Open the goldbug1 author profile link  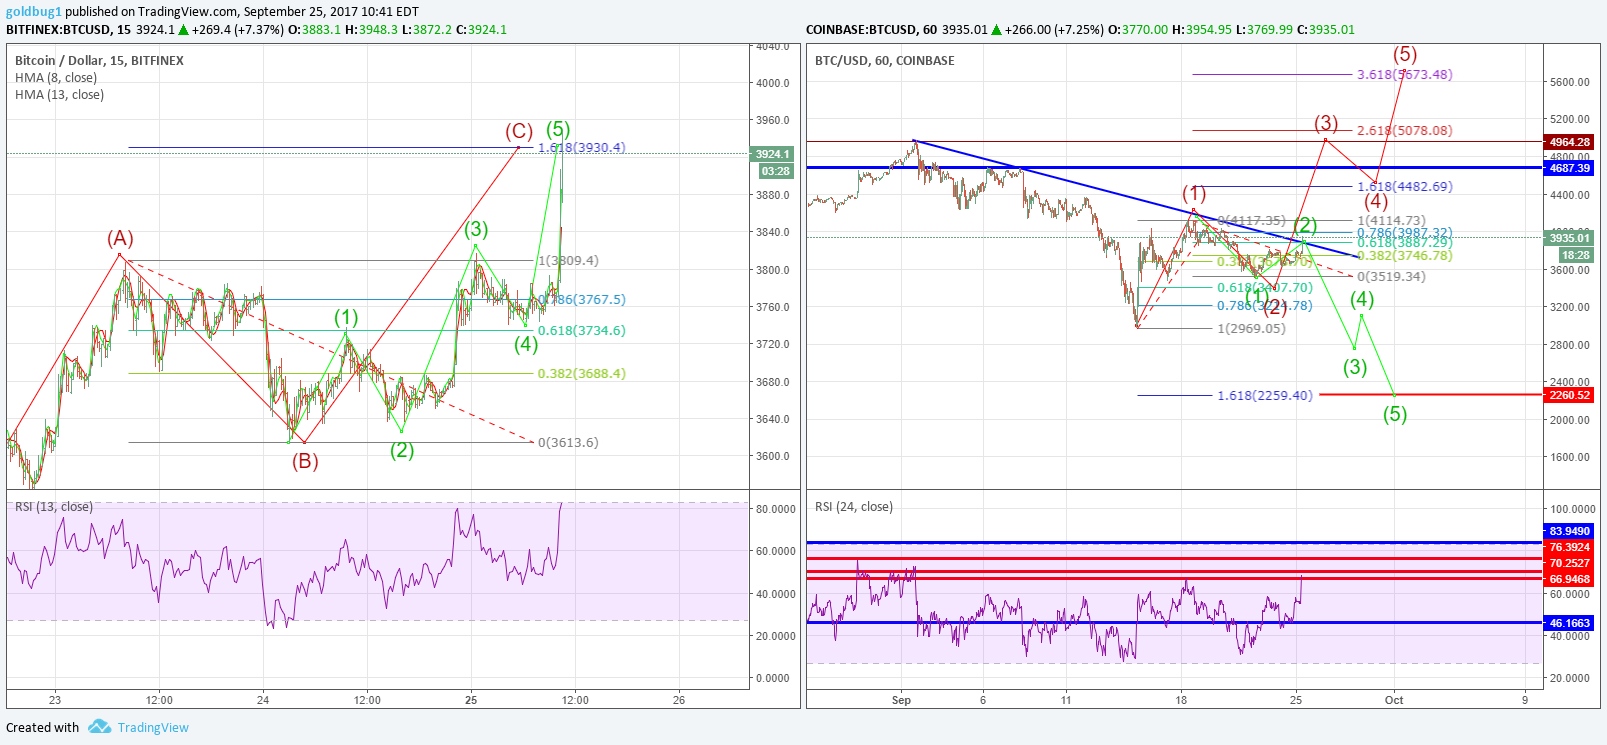pyautogui.click(x=33, y=12)
